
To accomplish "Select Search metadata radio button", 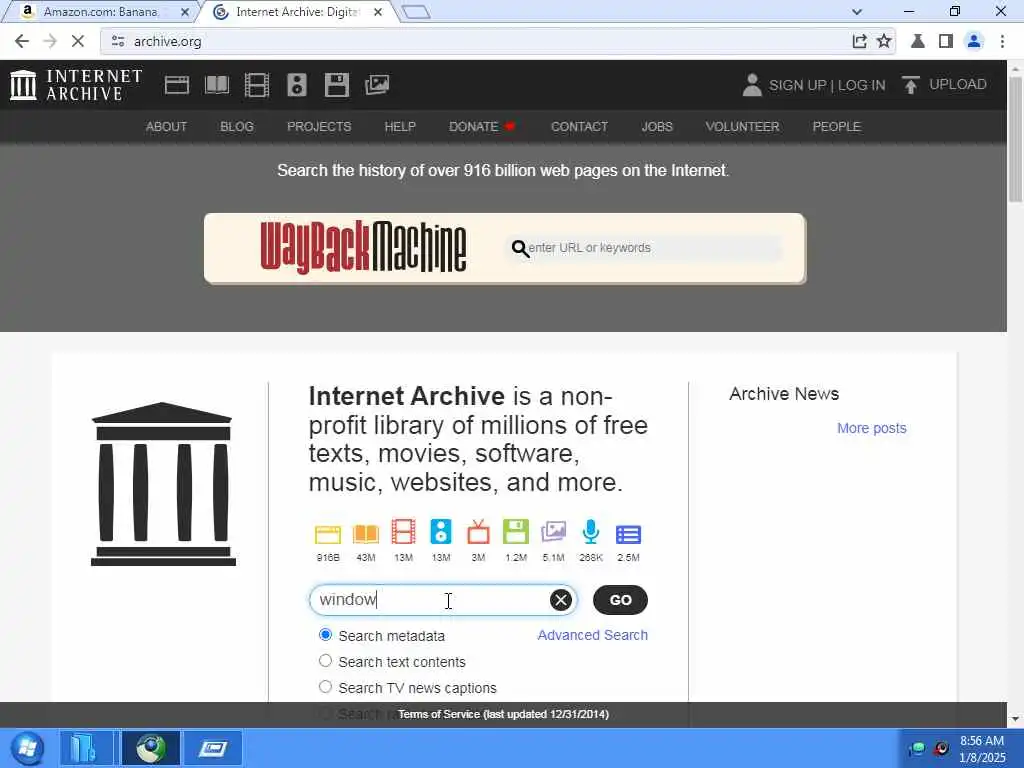I will pos(325,635).
